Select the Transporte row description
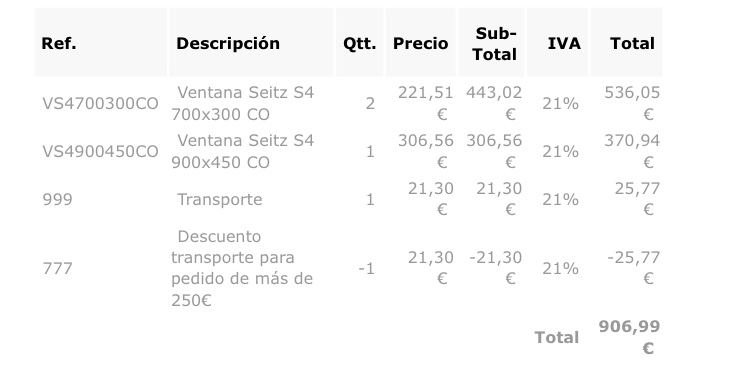This screenshot has width=750, height=384. (x=220, y=199)
